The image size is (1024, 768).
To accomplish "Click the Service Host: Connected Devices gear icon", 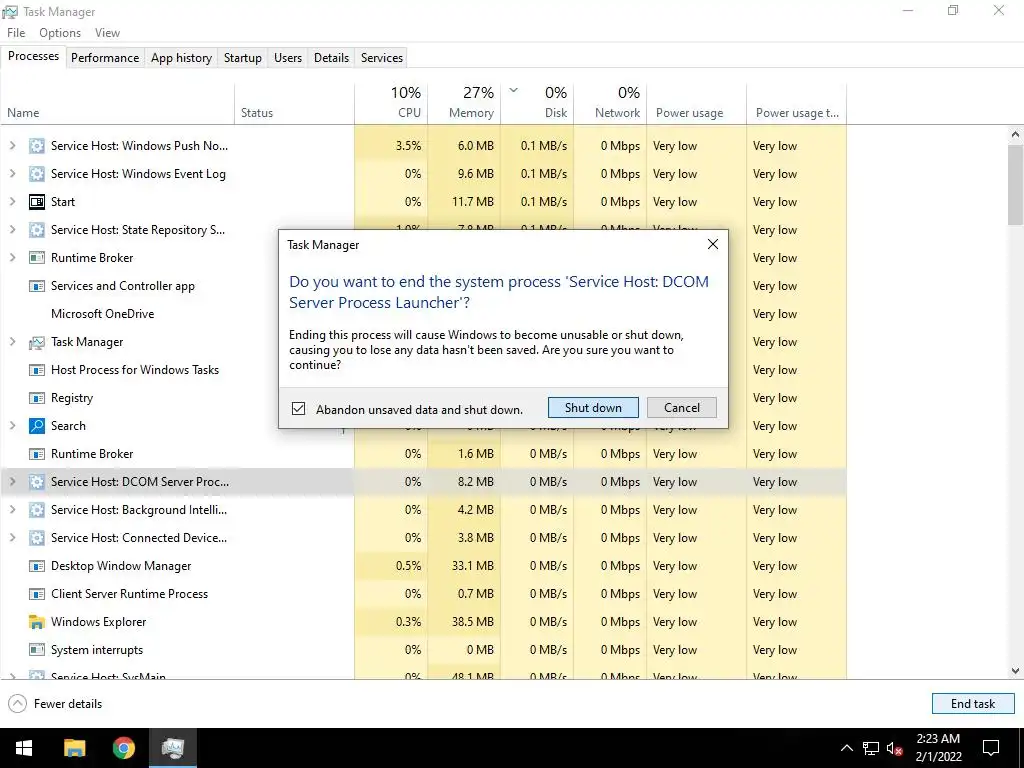I will [37, 538].
